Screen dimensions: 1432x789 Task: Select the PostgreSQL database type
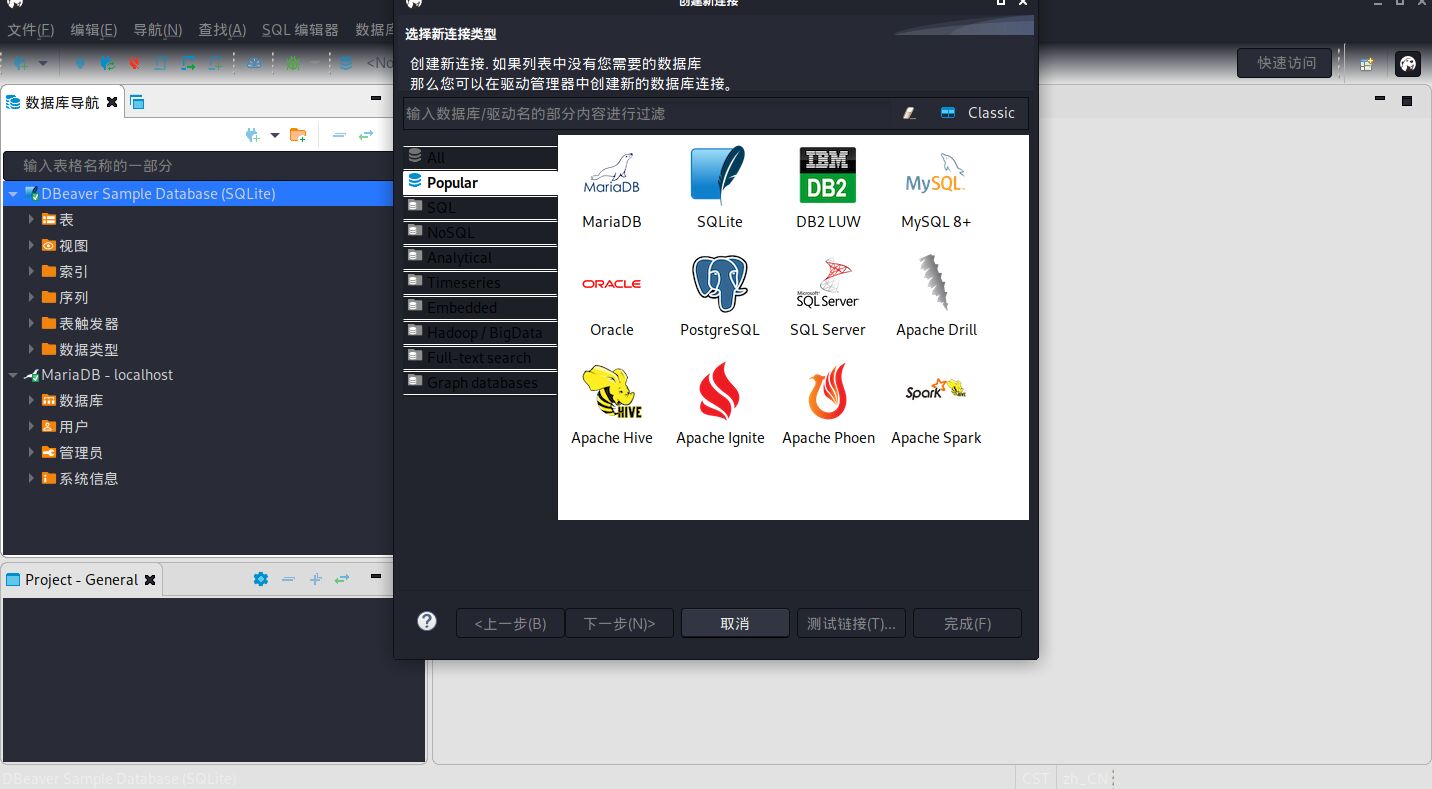click(x=719, y=293)
